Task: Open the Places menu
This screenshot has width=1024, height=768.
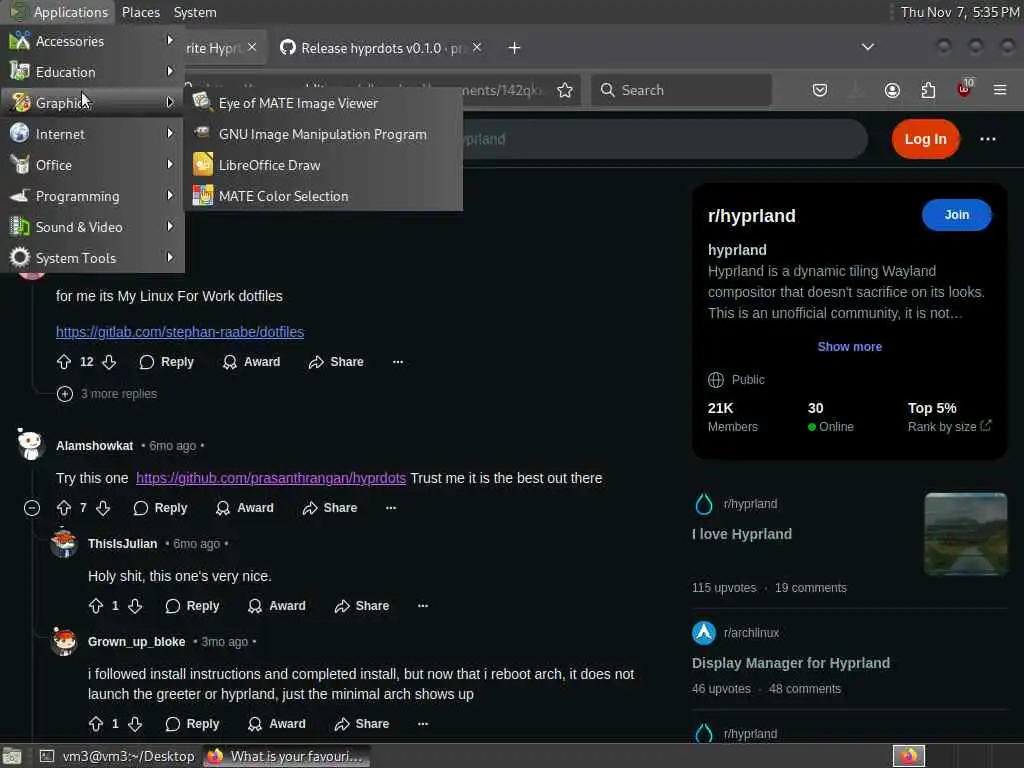Action: tap(140, 12)
